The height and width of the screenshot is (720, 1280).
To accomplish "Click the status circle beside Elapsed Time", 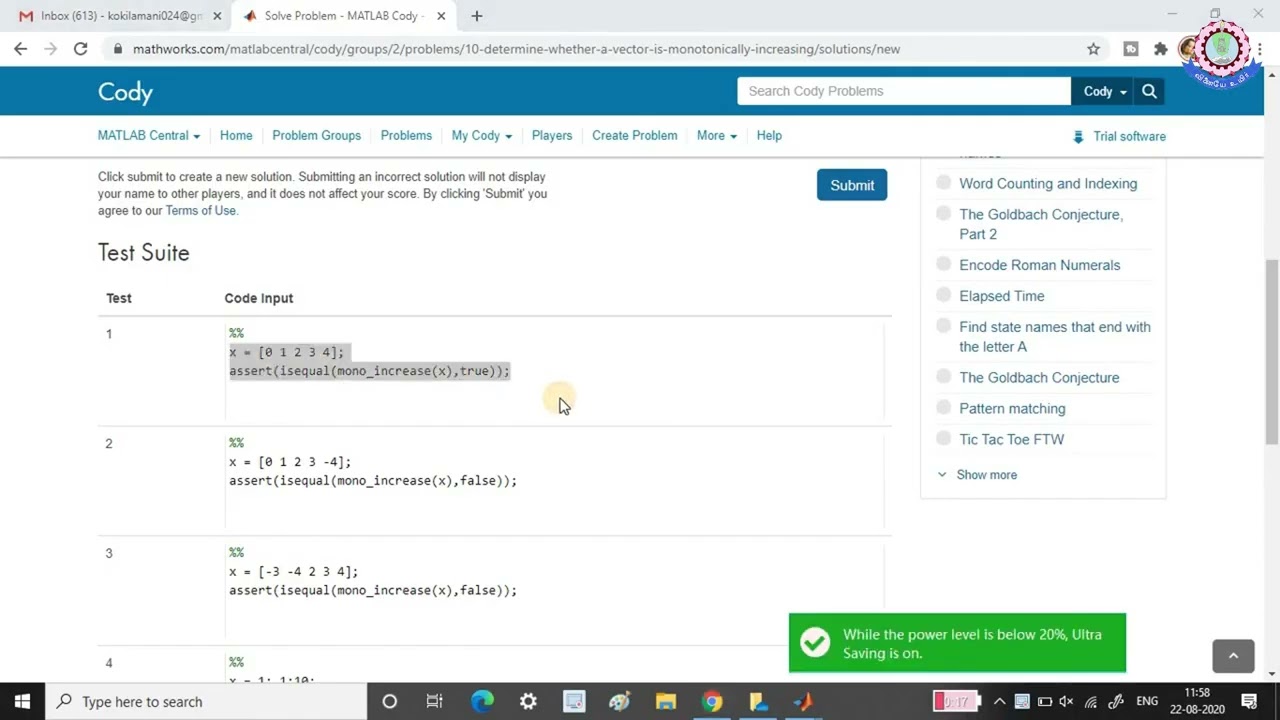I will 943,295.
